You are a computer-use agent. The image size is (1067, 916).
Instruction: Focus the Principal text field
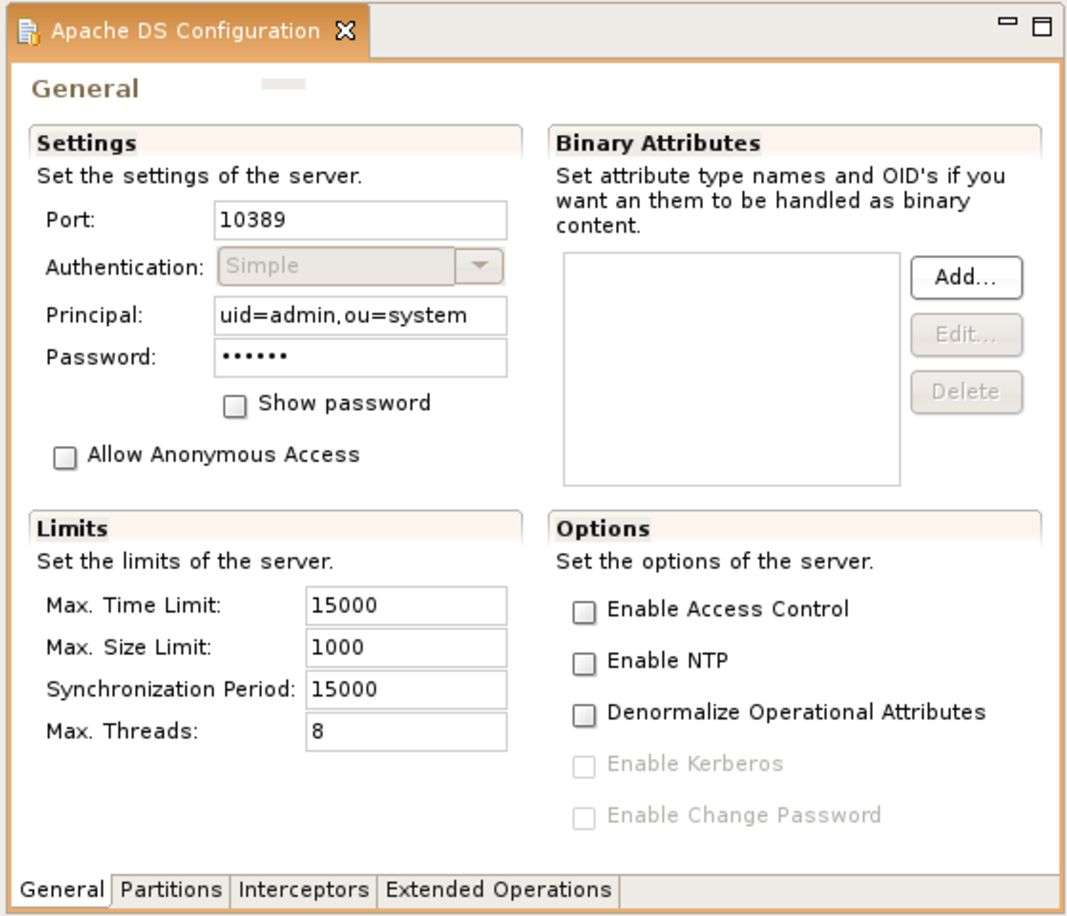[360, 316]
